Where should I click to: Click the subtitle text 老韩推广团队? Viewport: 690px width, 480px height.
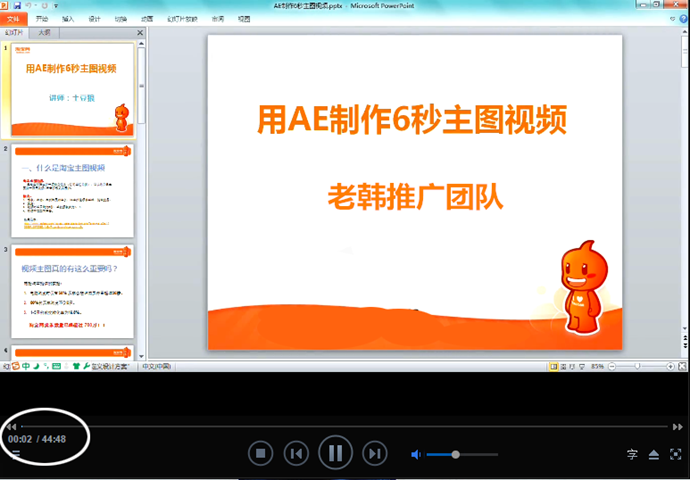point(415,196)
